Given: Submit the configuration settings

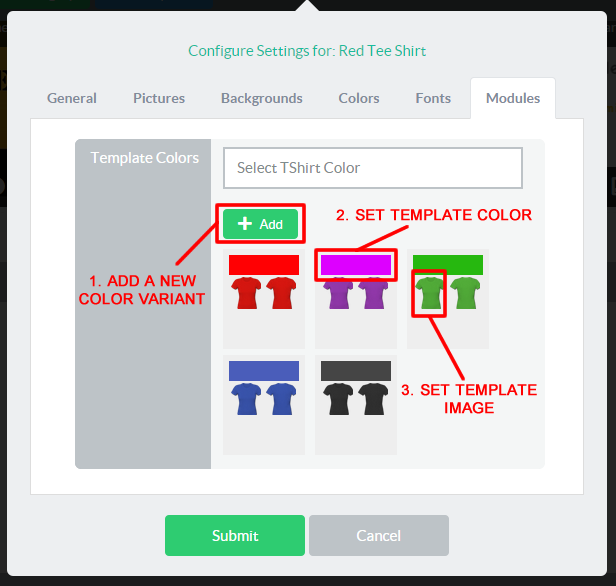Looking at the screenshot, I should tap(235, 535).
